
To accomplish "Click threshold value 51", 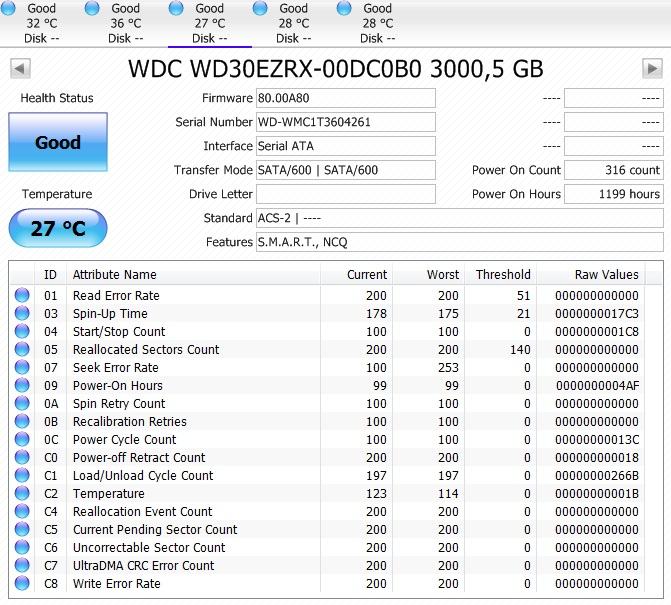I will (523, 296).
